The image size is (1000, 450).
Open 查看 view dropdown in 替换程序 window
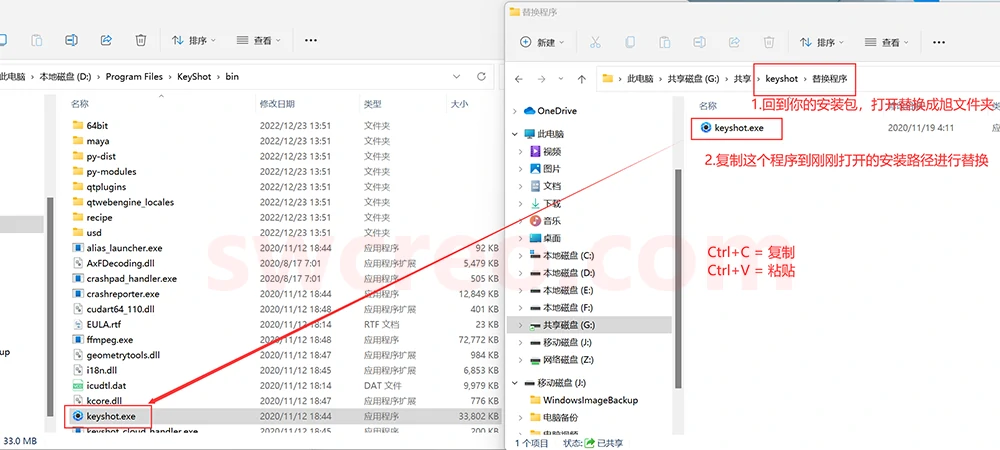click(x=886, y=42)
